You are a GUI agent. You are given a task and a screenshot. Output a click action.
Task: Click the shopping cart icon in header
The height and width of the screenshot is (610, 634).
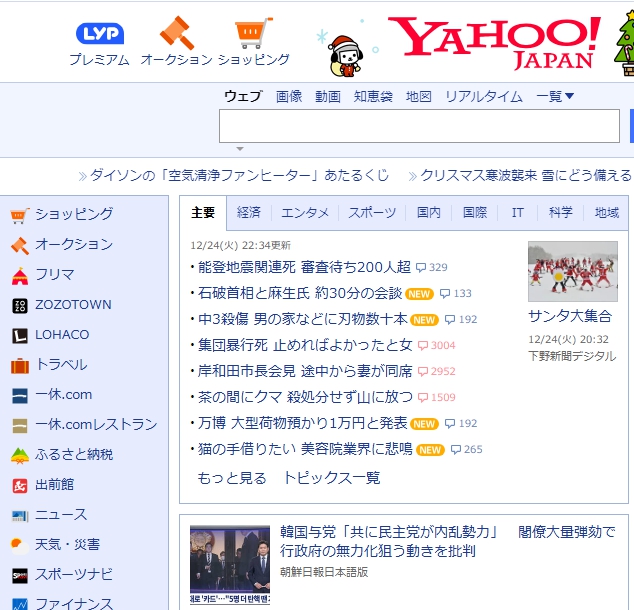click(x=254, y=33)
